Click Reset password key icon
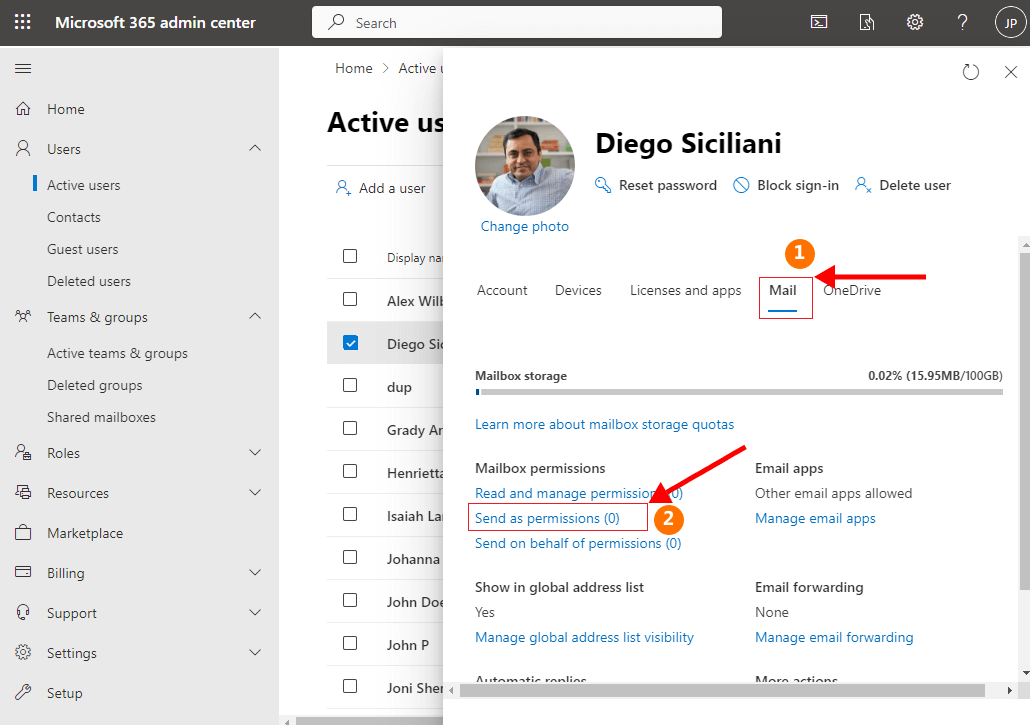The width and height of the screenshot is (1030, 725). coord(603,185)
